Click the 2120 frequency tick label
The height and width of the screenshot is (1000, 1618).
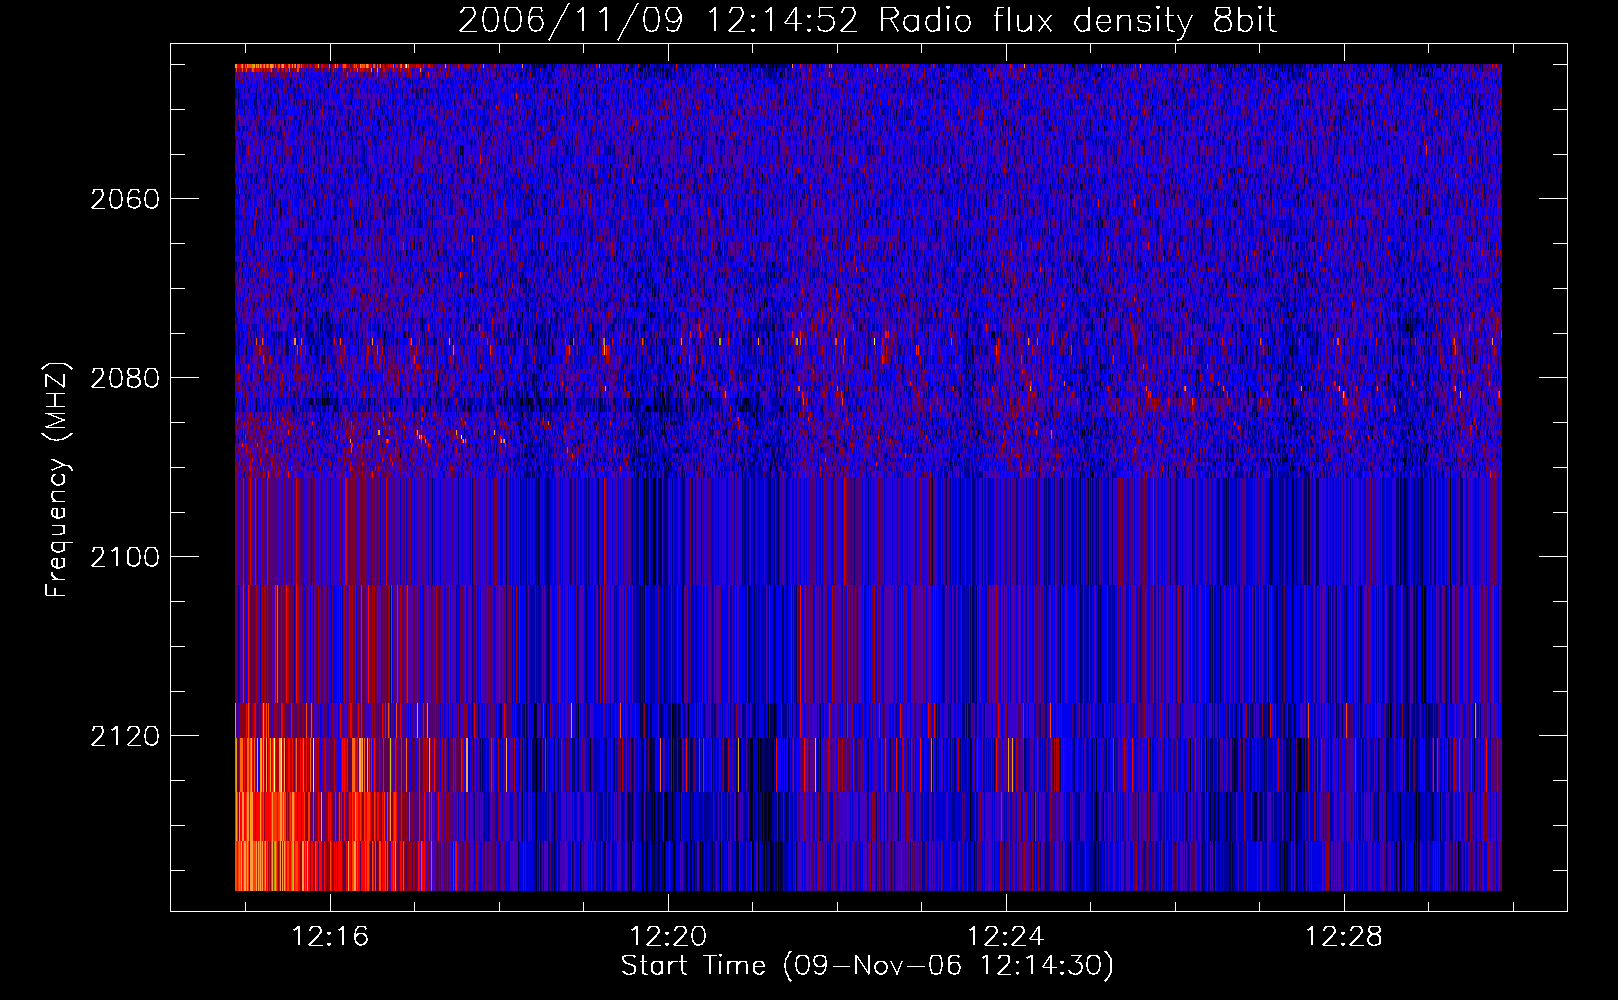pos(125,736)
